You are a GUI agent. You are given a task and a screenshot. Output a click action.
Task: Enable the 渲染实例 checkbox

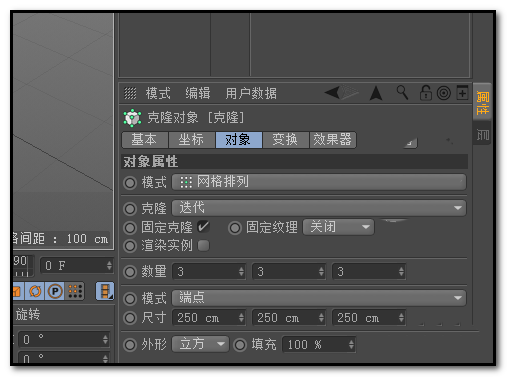(203, 246)
